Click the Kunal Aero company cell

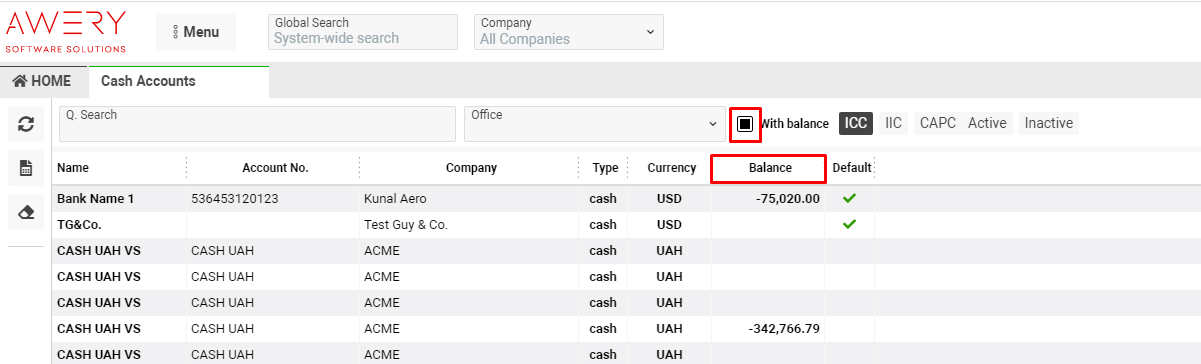coord(395,199)
